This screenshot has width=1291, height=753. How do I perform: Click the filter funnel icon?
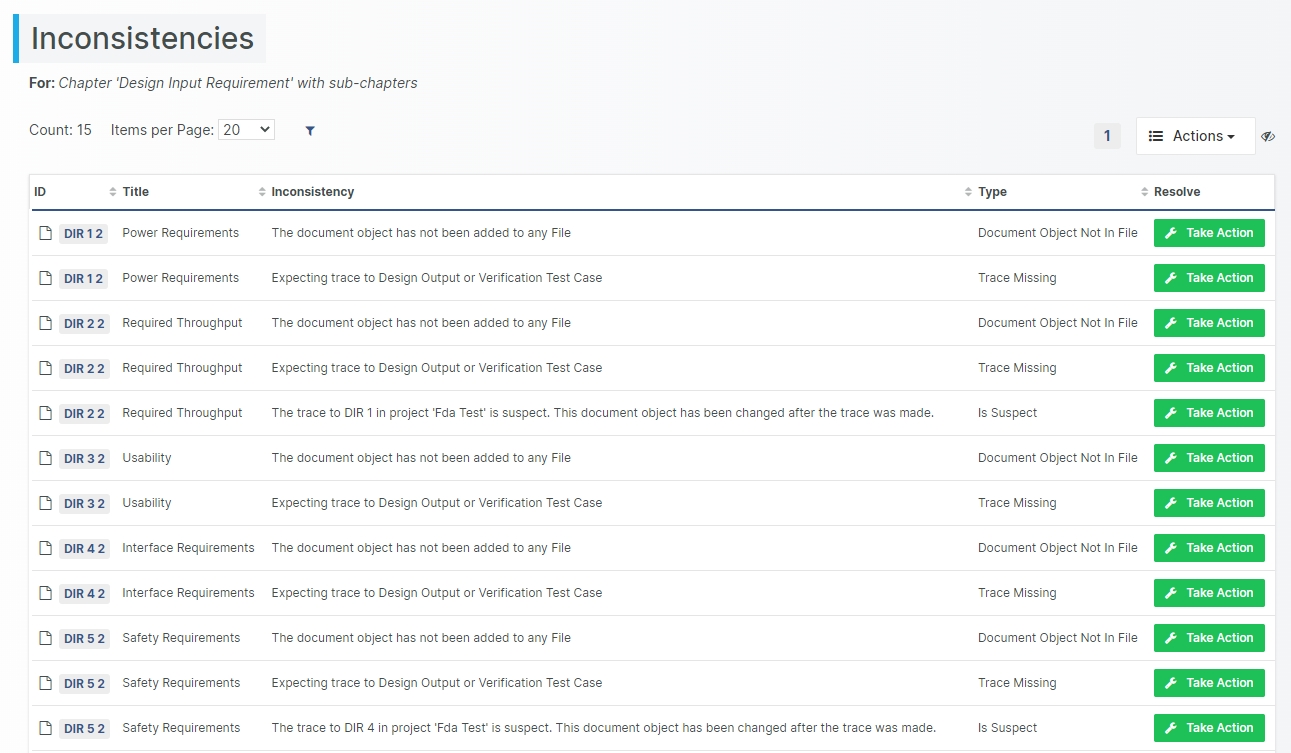310,131
